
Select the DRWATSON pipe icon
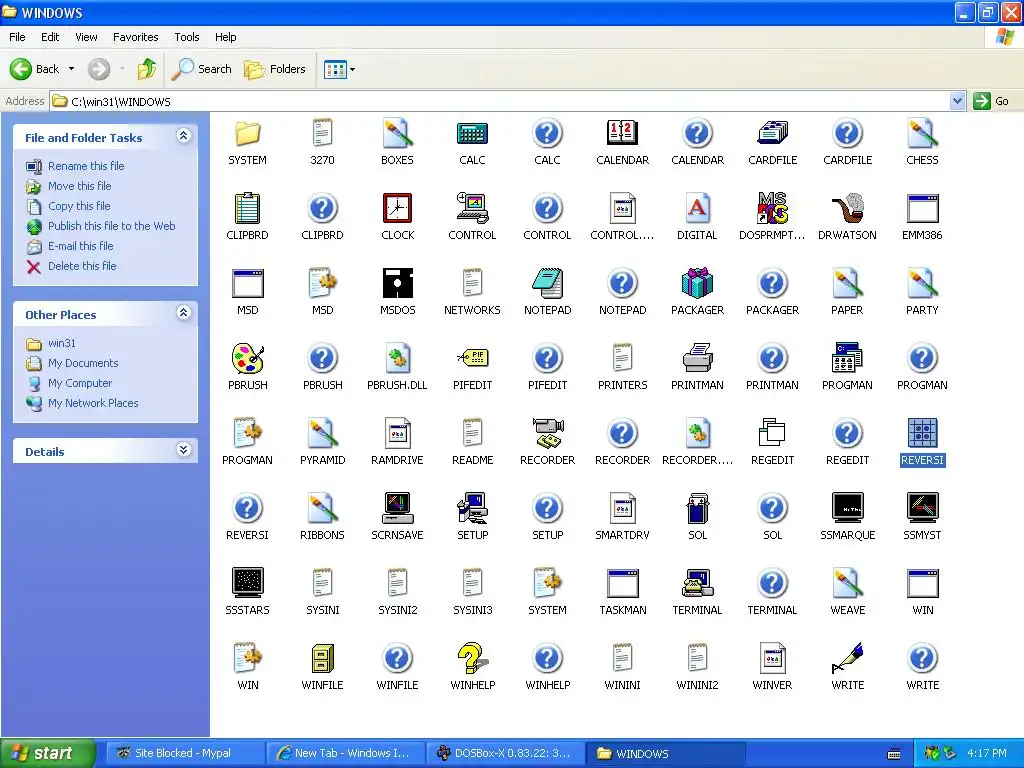847,209
